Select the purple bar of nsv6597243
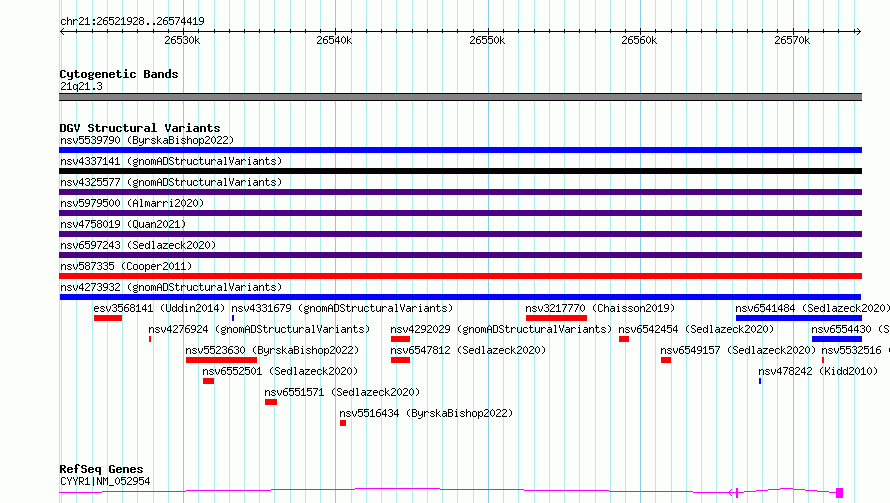This screenshot has height=503, width=890. [x=460, y=255]
